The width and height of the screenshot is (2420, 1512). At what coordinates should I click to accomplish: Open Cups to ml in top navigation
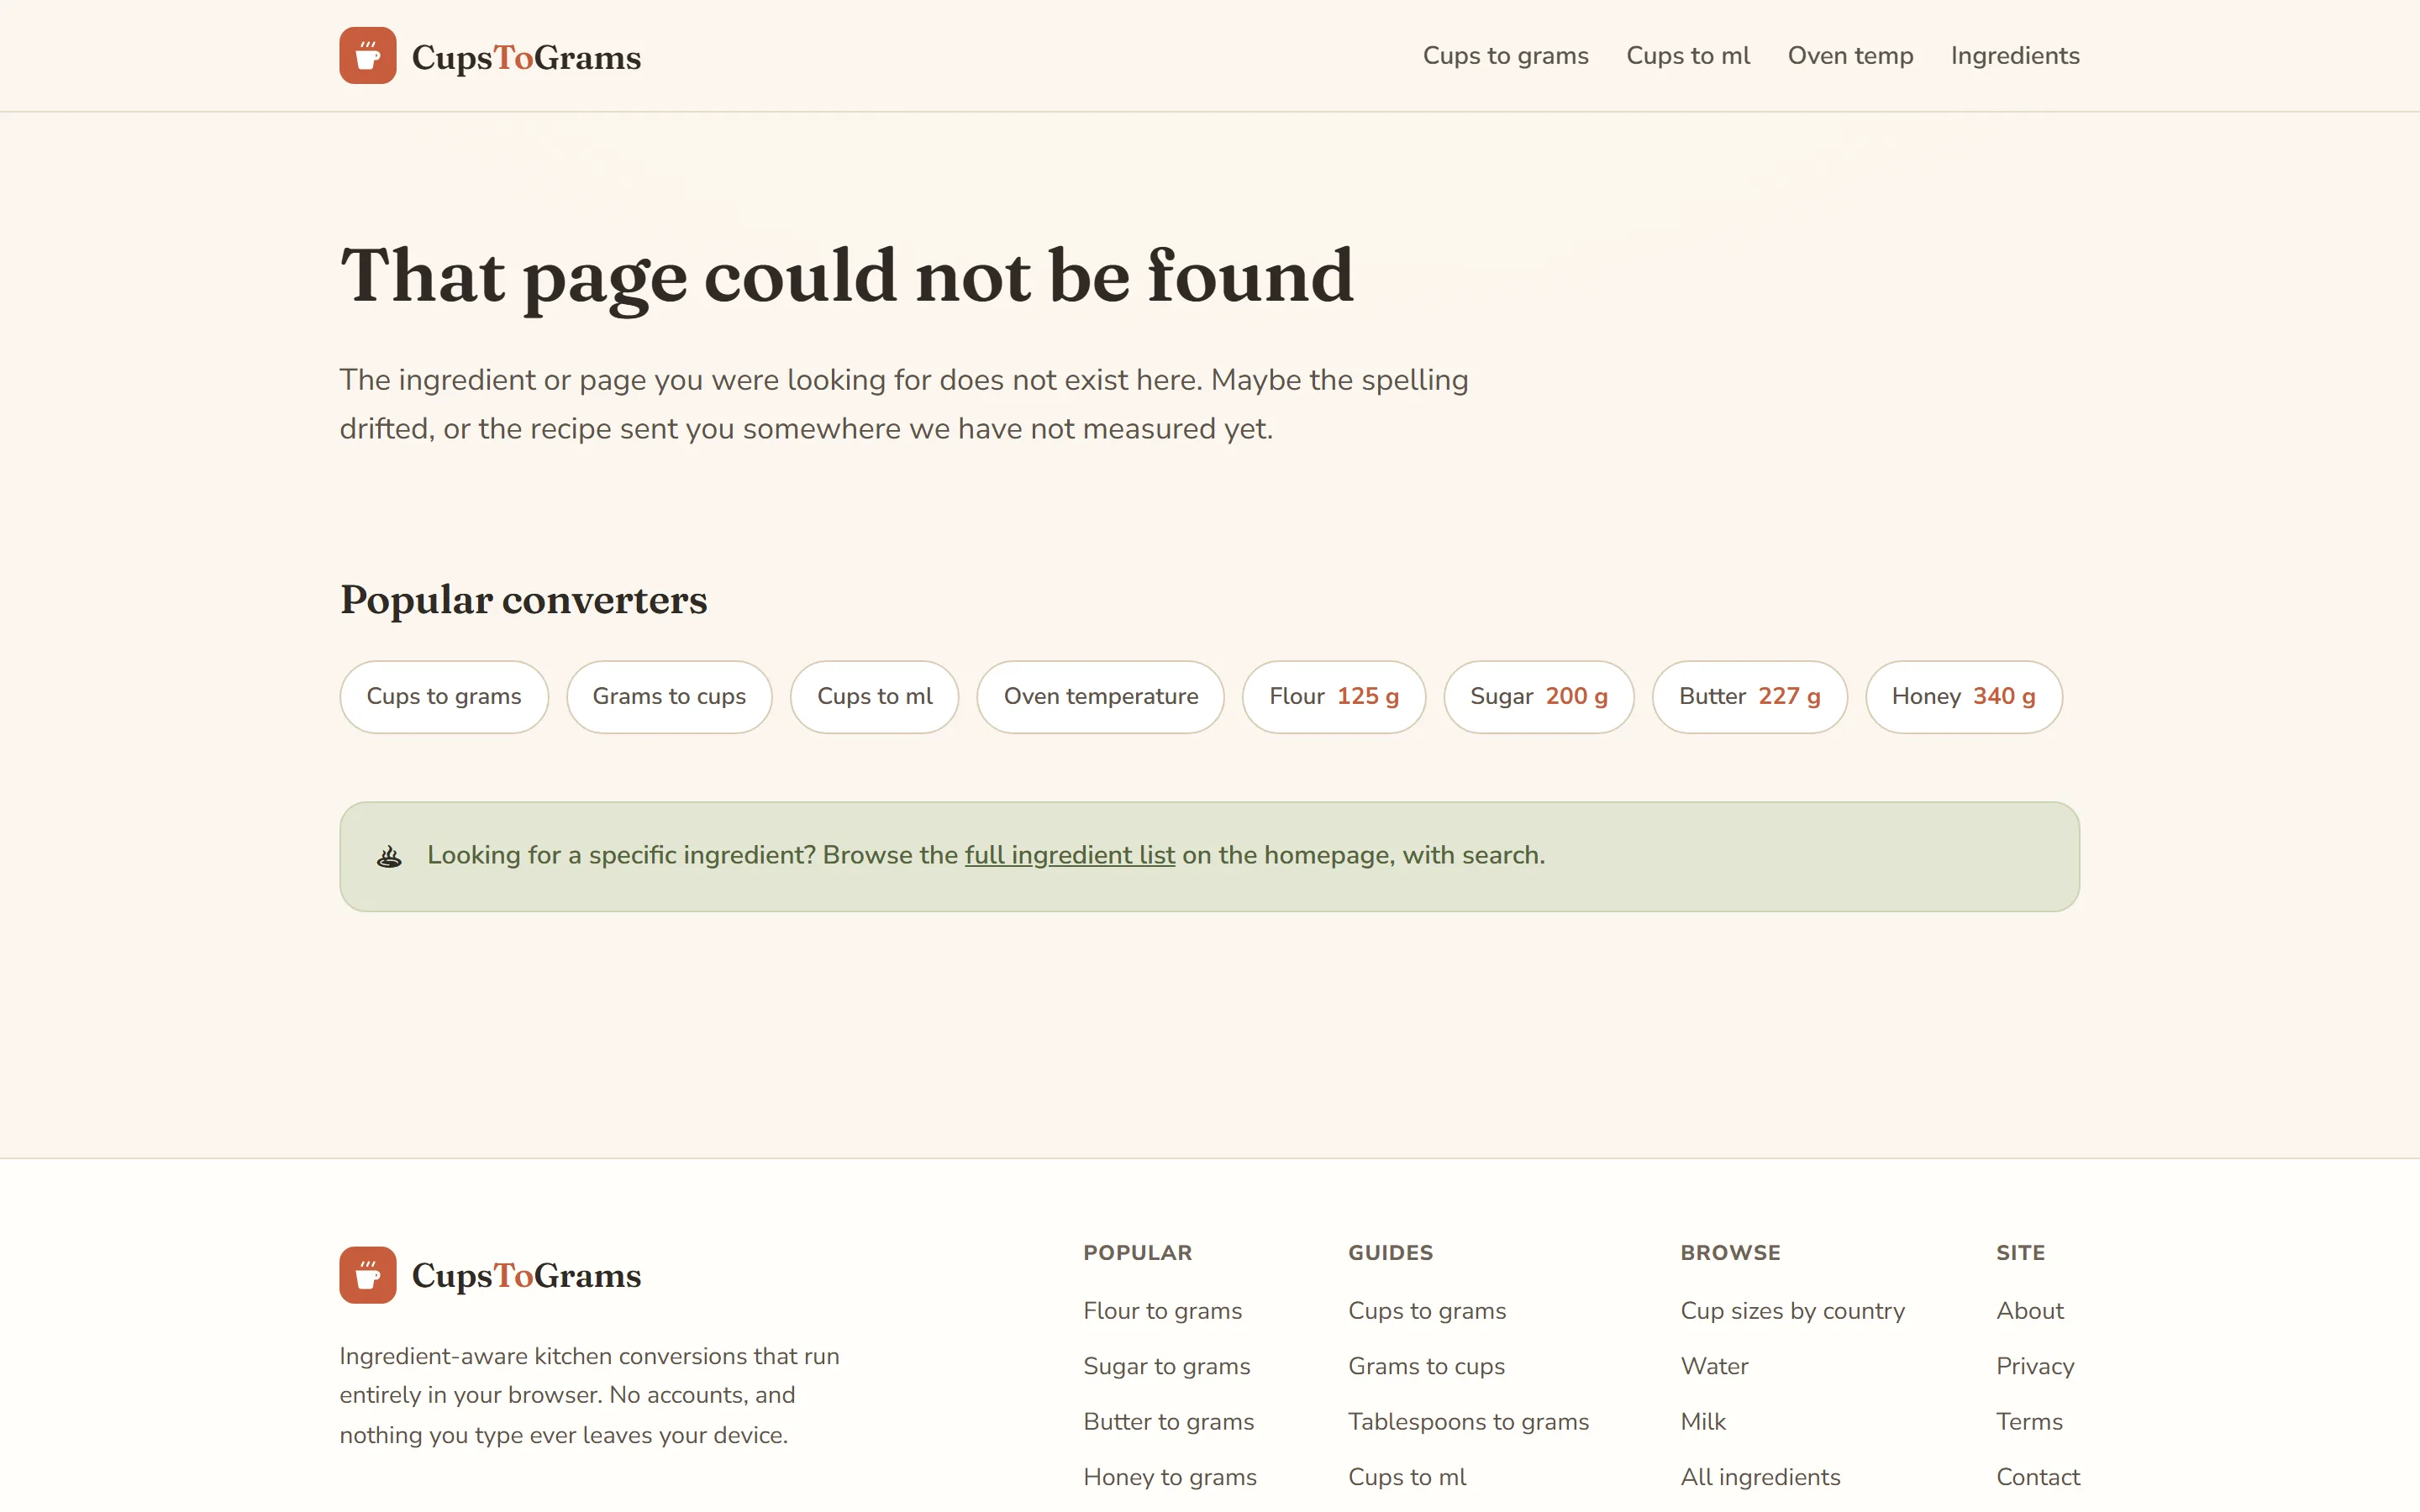[1688, 56]
